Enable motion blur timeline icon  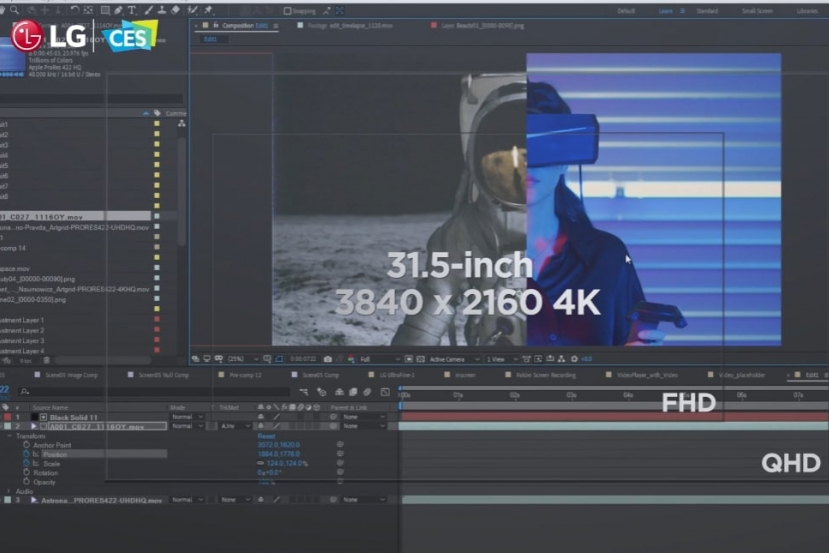tap(367, 392)
